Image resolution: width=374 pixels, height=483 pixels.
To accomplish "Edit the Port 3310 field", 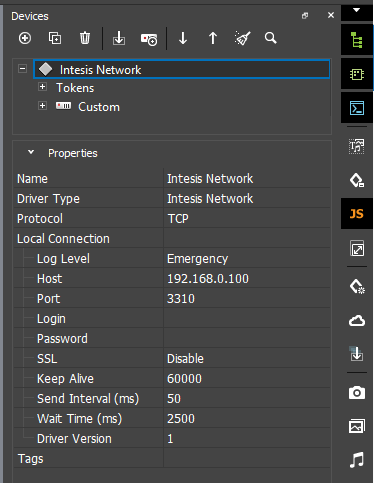I will (x=247, y=298).
